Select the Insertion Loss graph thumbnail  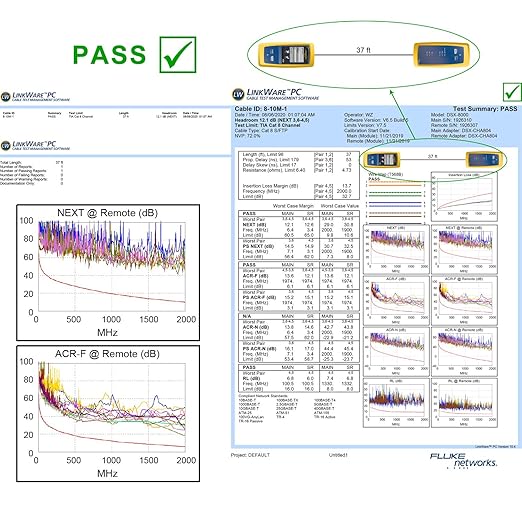[464, 197]
